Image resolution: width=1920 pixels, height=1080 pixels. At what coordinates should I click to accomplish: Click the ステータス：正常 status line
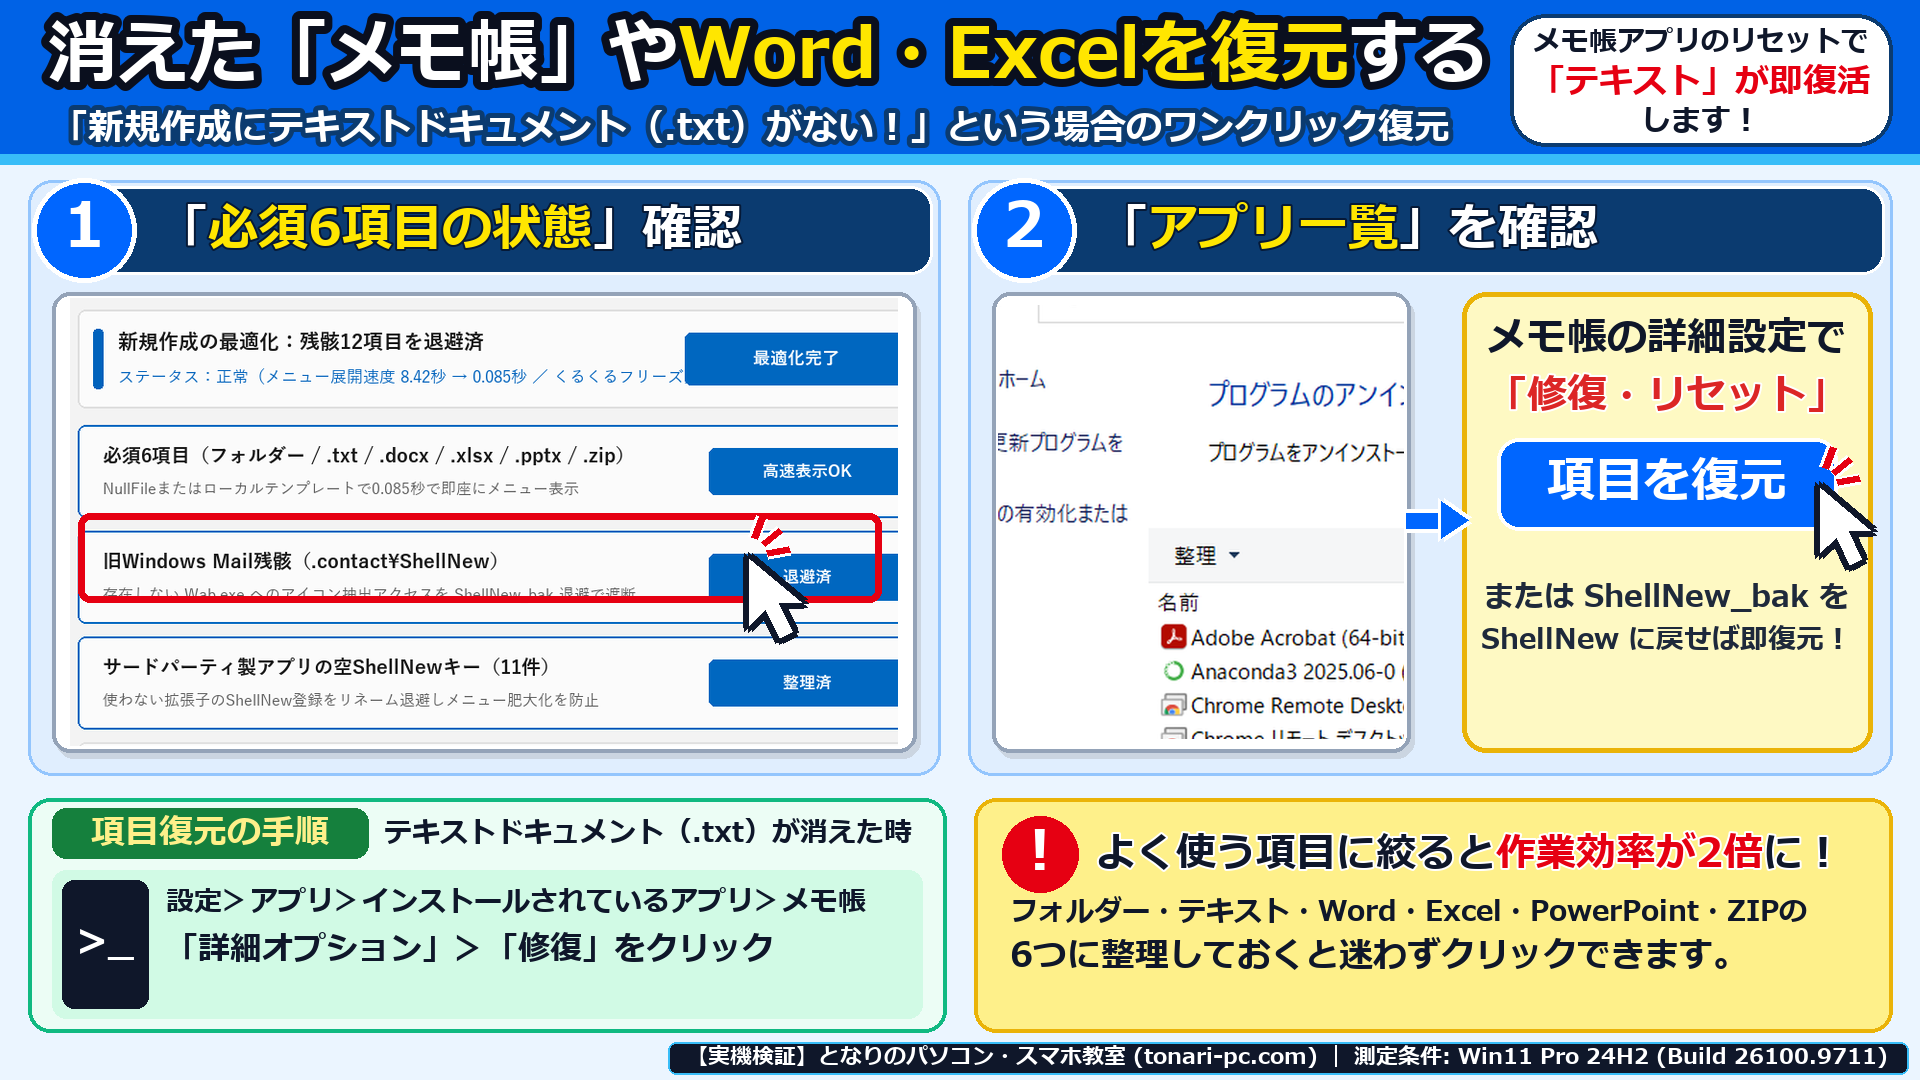point(400,377)
